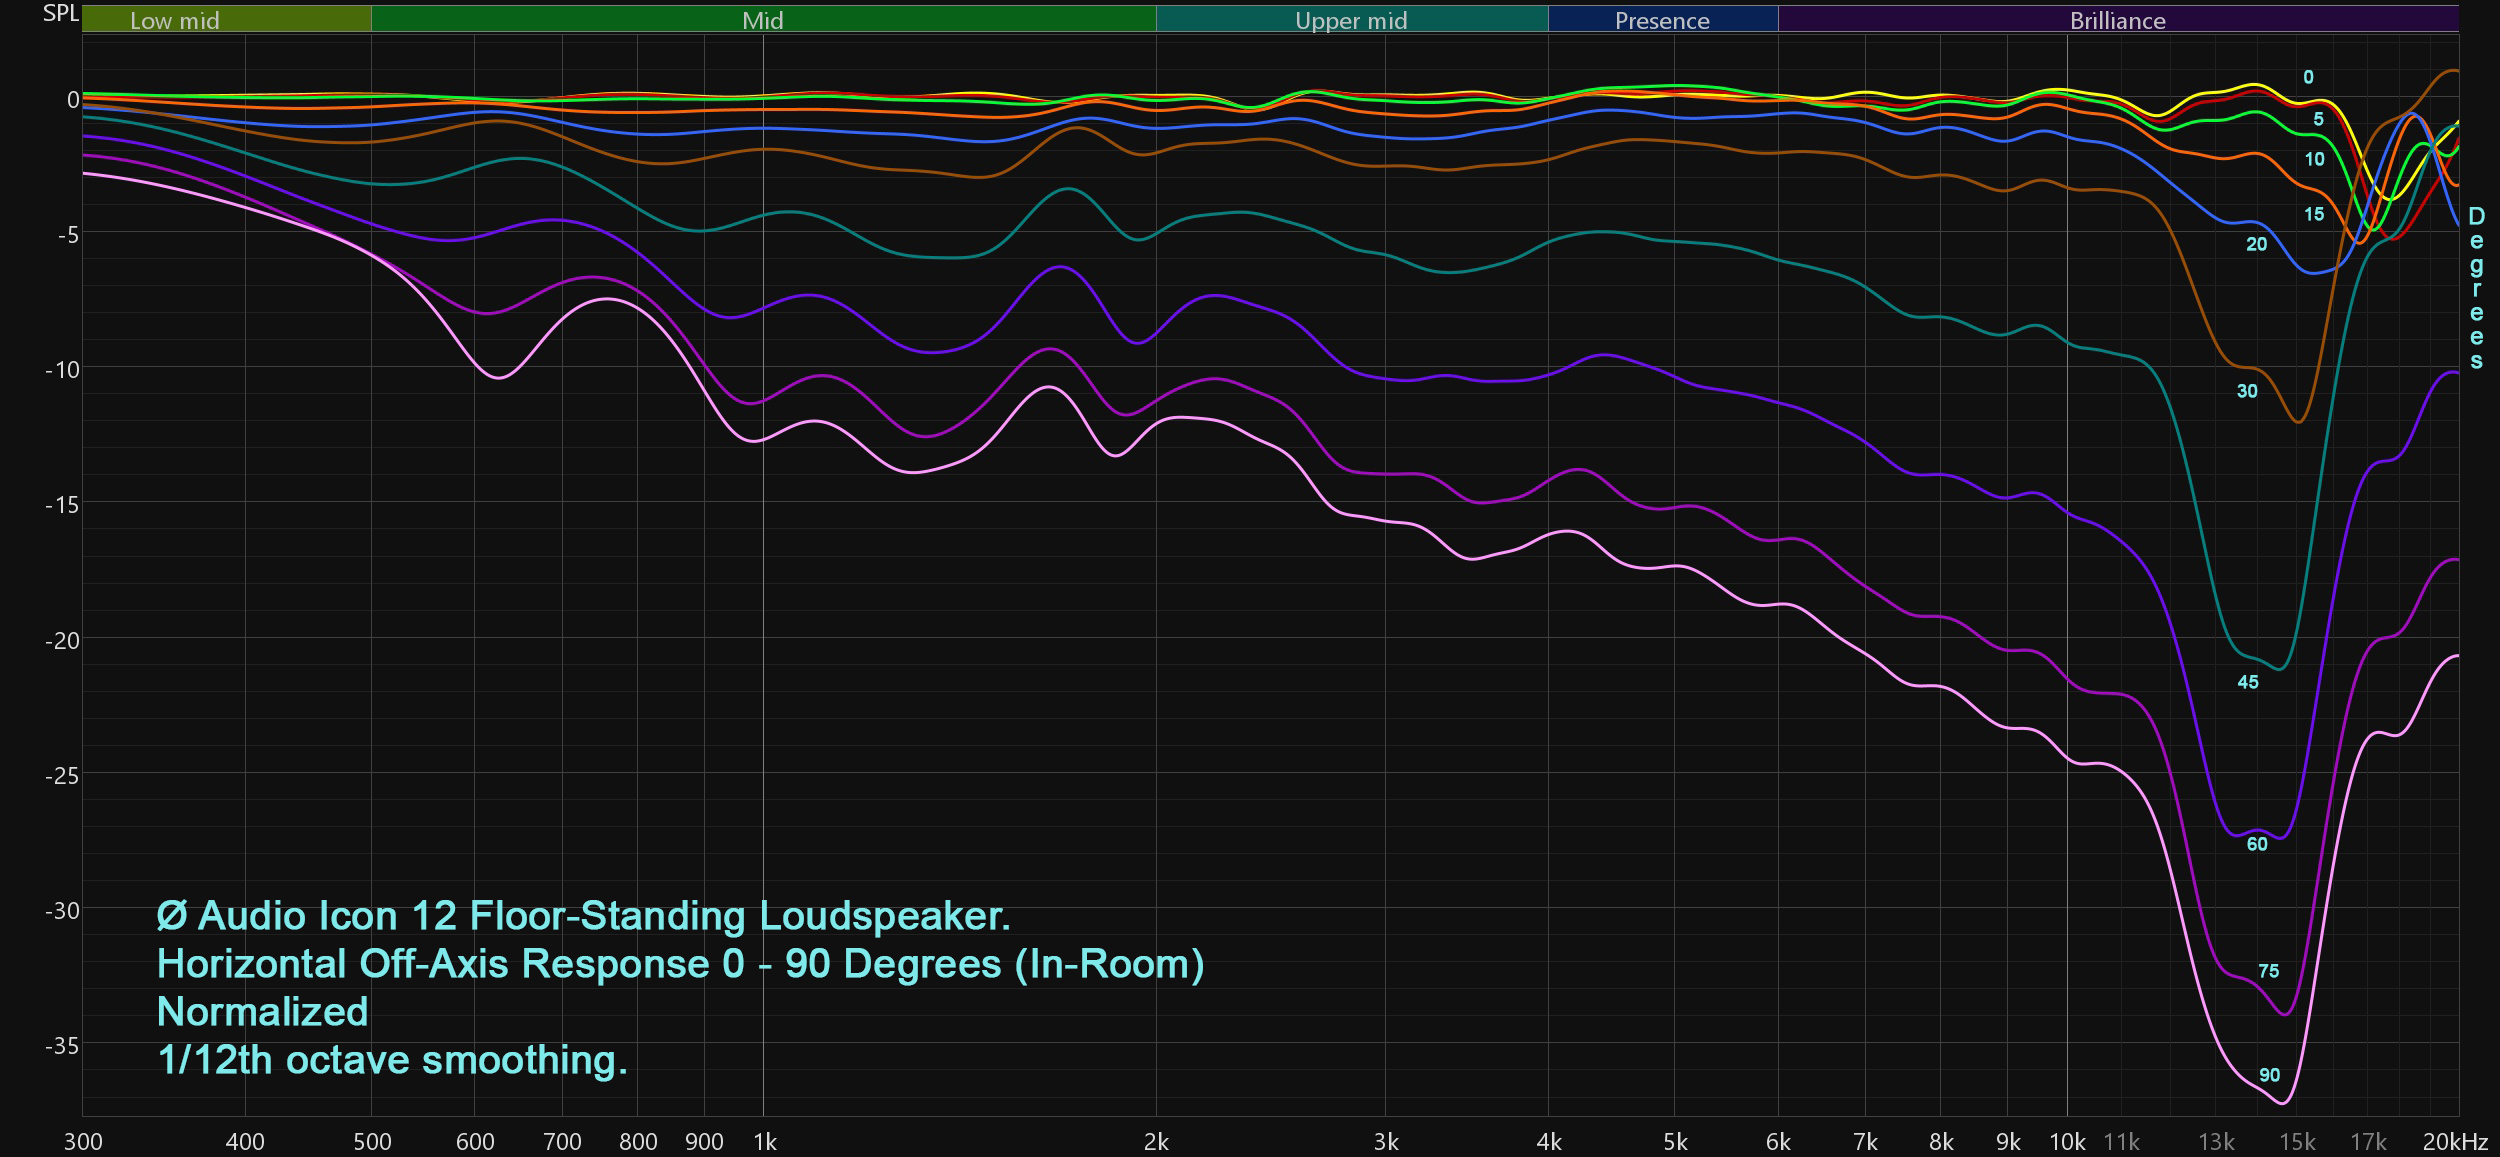Click the Upper mid band header
This screenshot has height=1157, width=2500.
tap(1350, 20)
